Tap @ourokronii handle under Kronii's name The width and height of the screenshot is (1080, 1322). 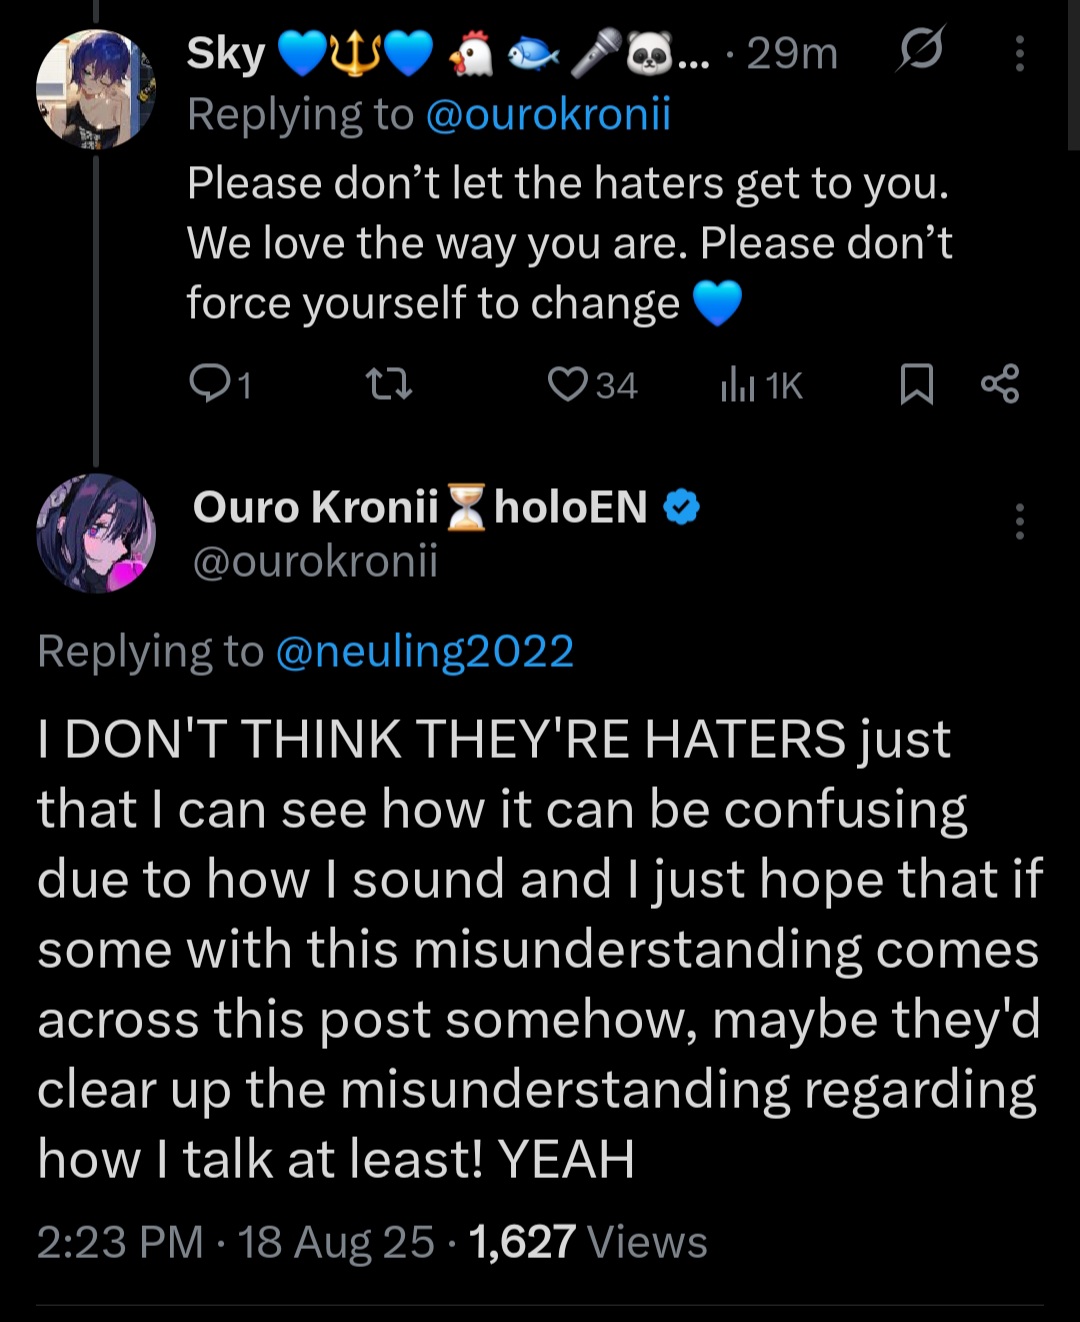click(315, 561)
